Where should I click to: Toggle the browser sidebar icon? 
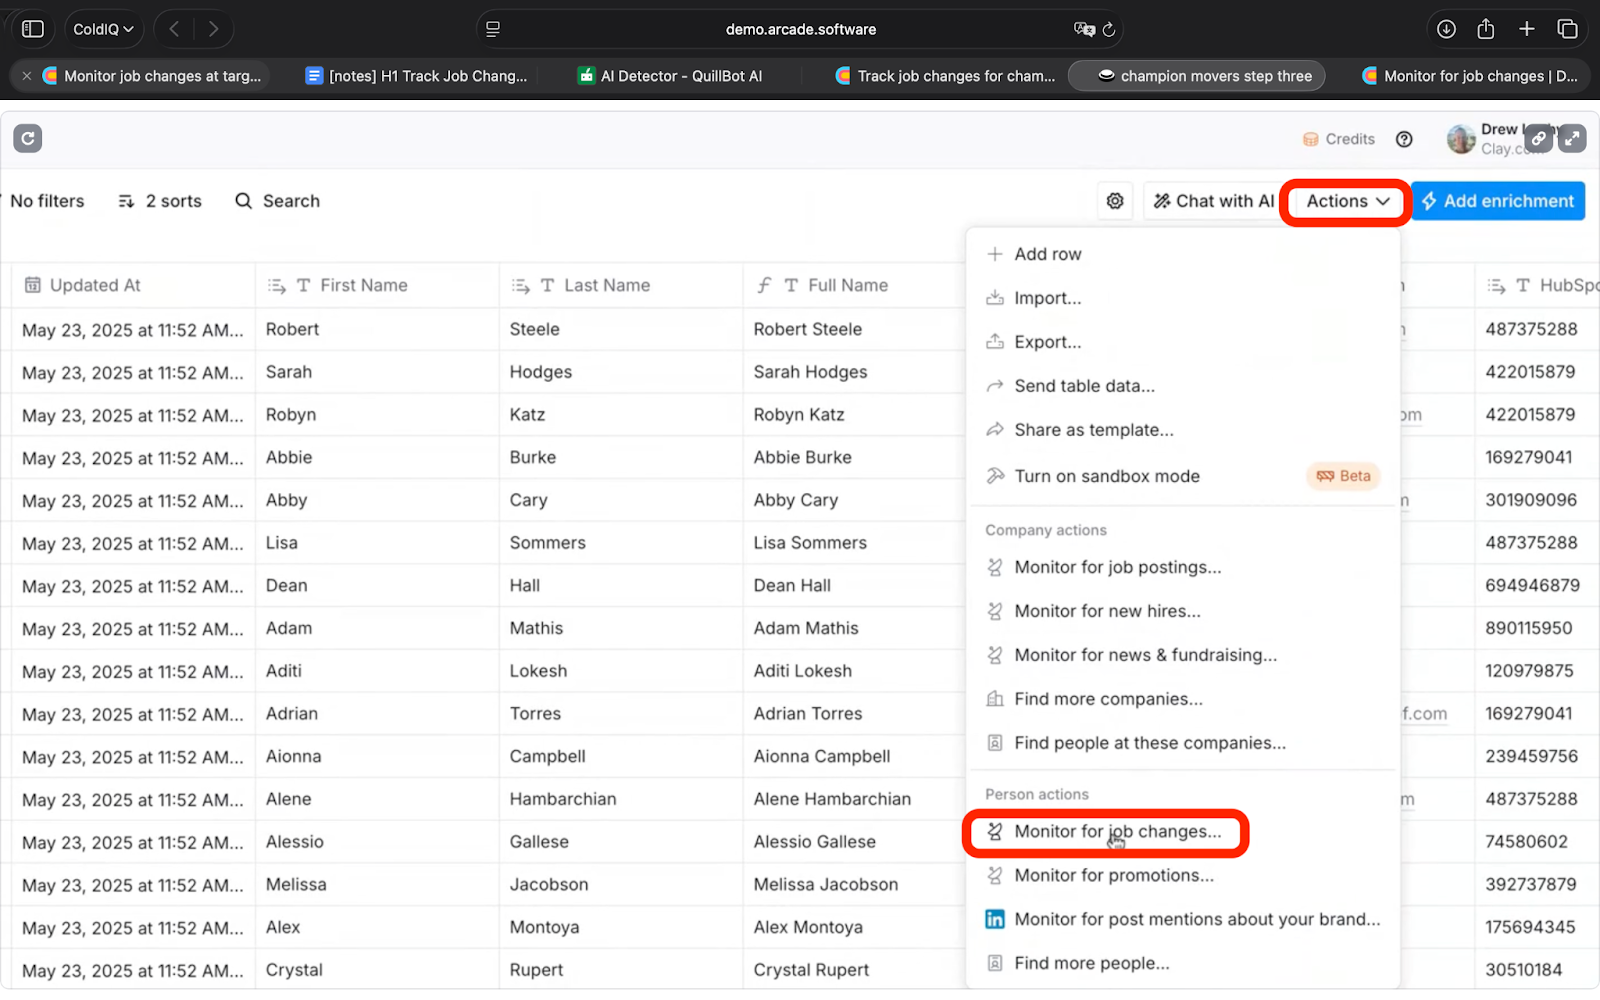pyautogui.click(x=33, y=29)
